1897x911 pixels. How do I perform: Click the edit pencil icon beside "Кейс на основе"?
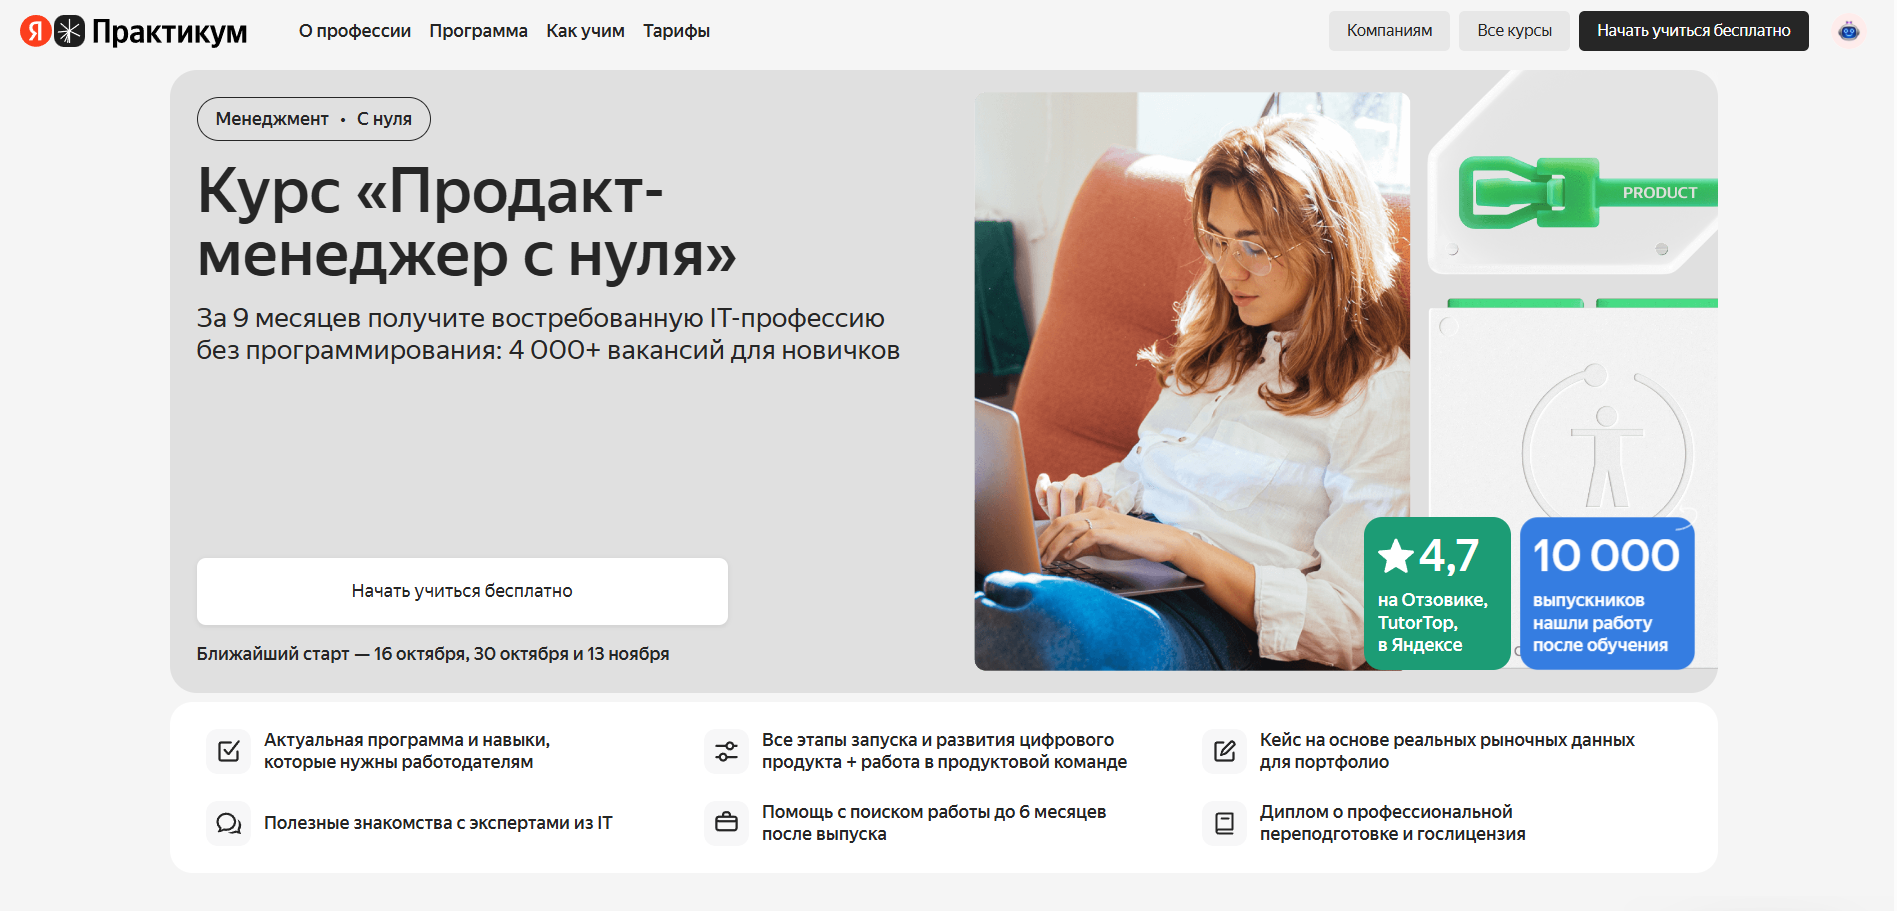point(1224,751)
